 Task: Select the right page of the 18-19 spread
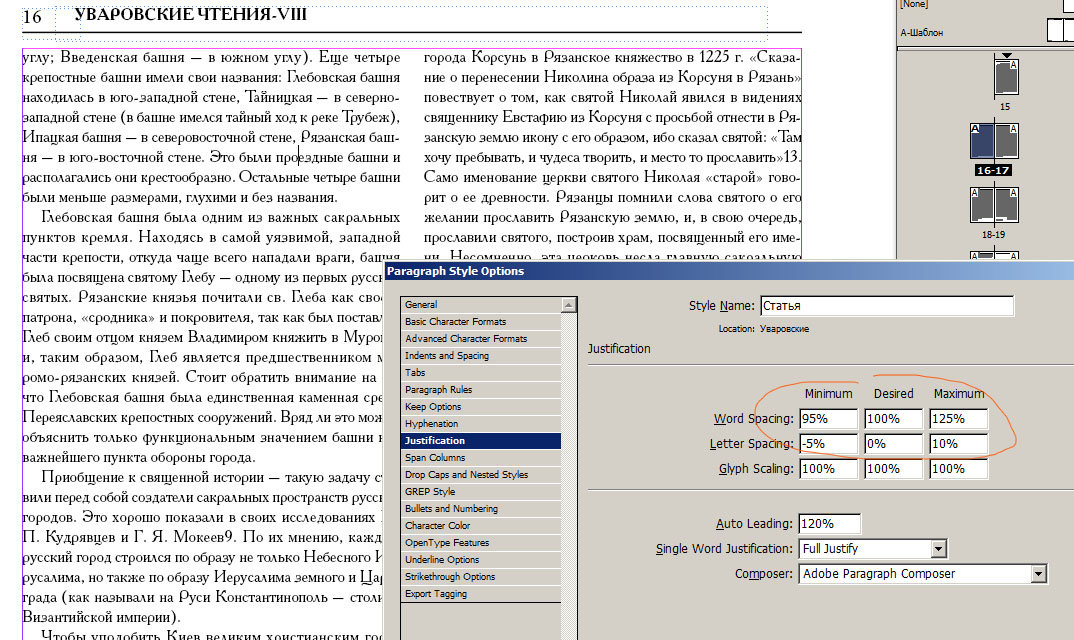click(x=1006, y=205)
